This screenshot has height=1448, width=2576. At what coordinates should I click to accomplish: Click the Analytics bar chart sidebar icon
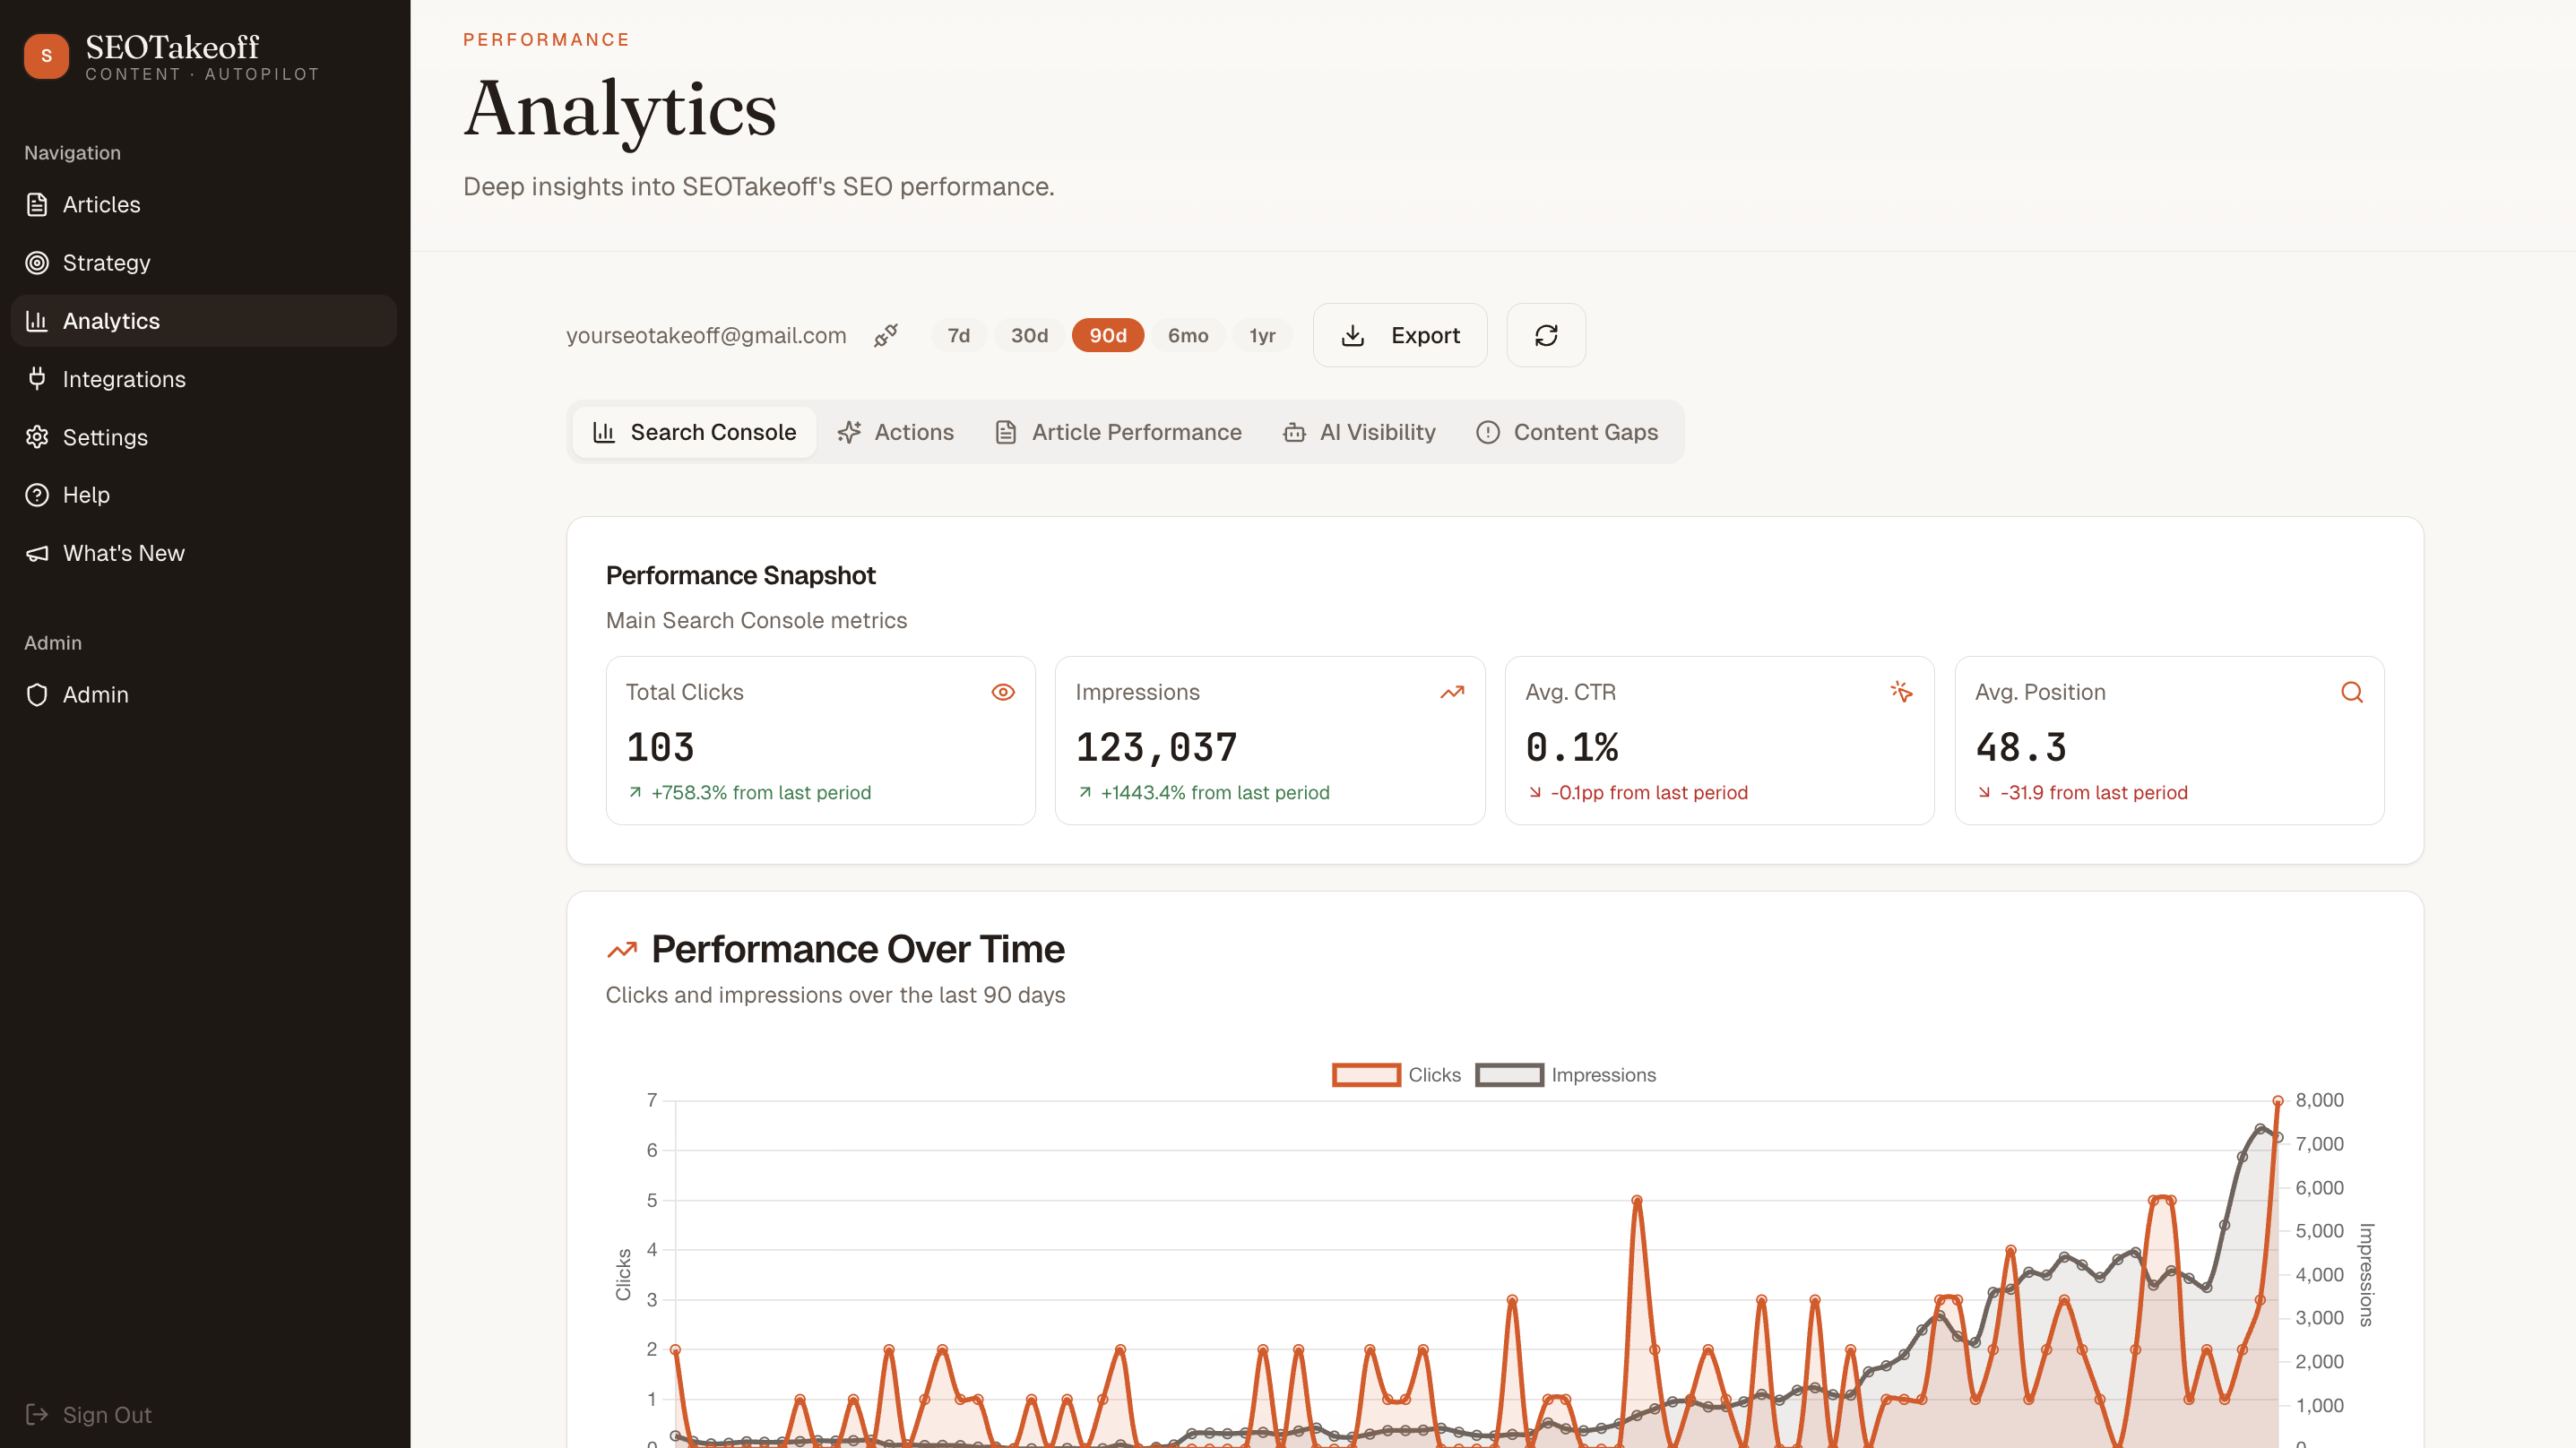[x=37, y=321]
